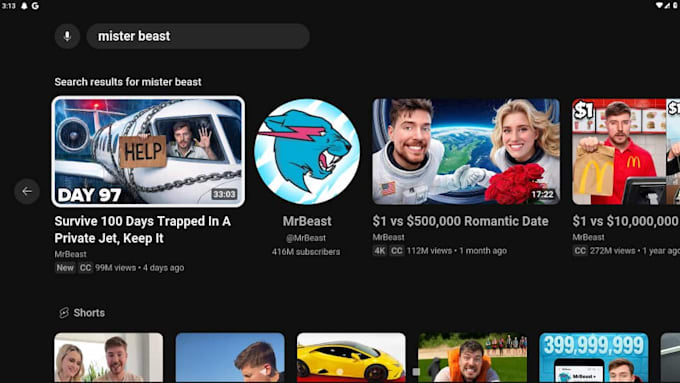Click the CC badge beside '272M views'
Image resolution: width=680 pixels, height=383 pixels.
point(580,251)
